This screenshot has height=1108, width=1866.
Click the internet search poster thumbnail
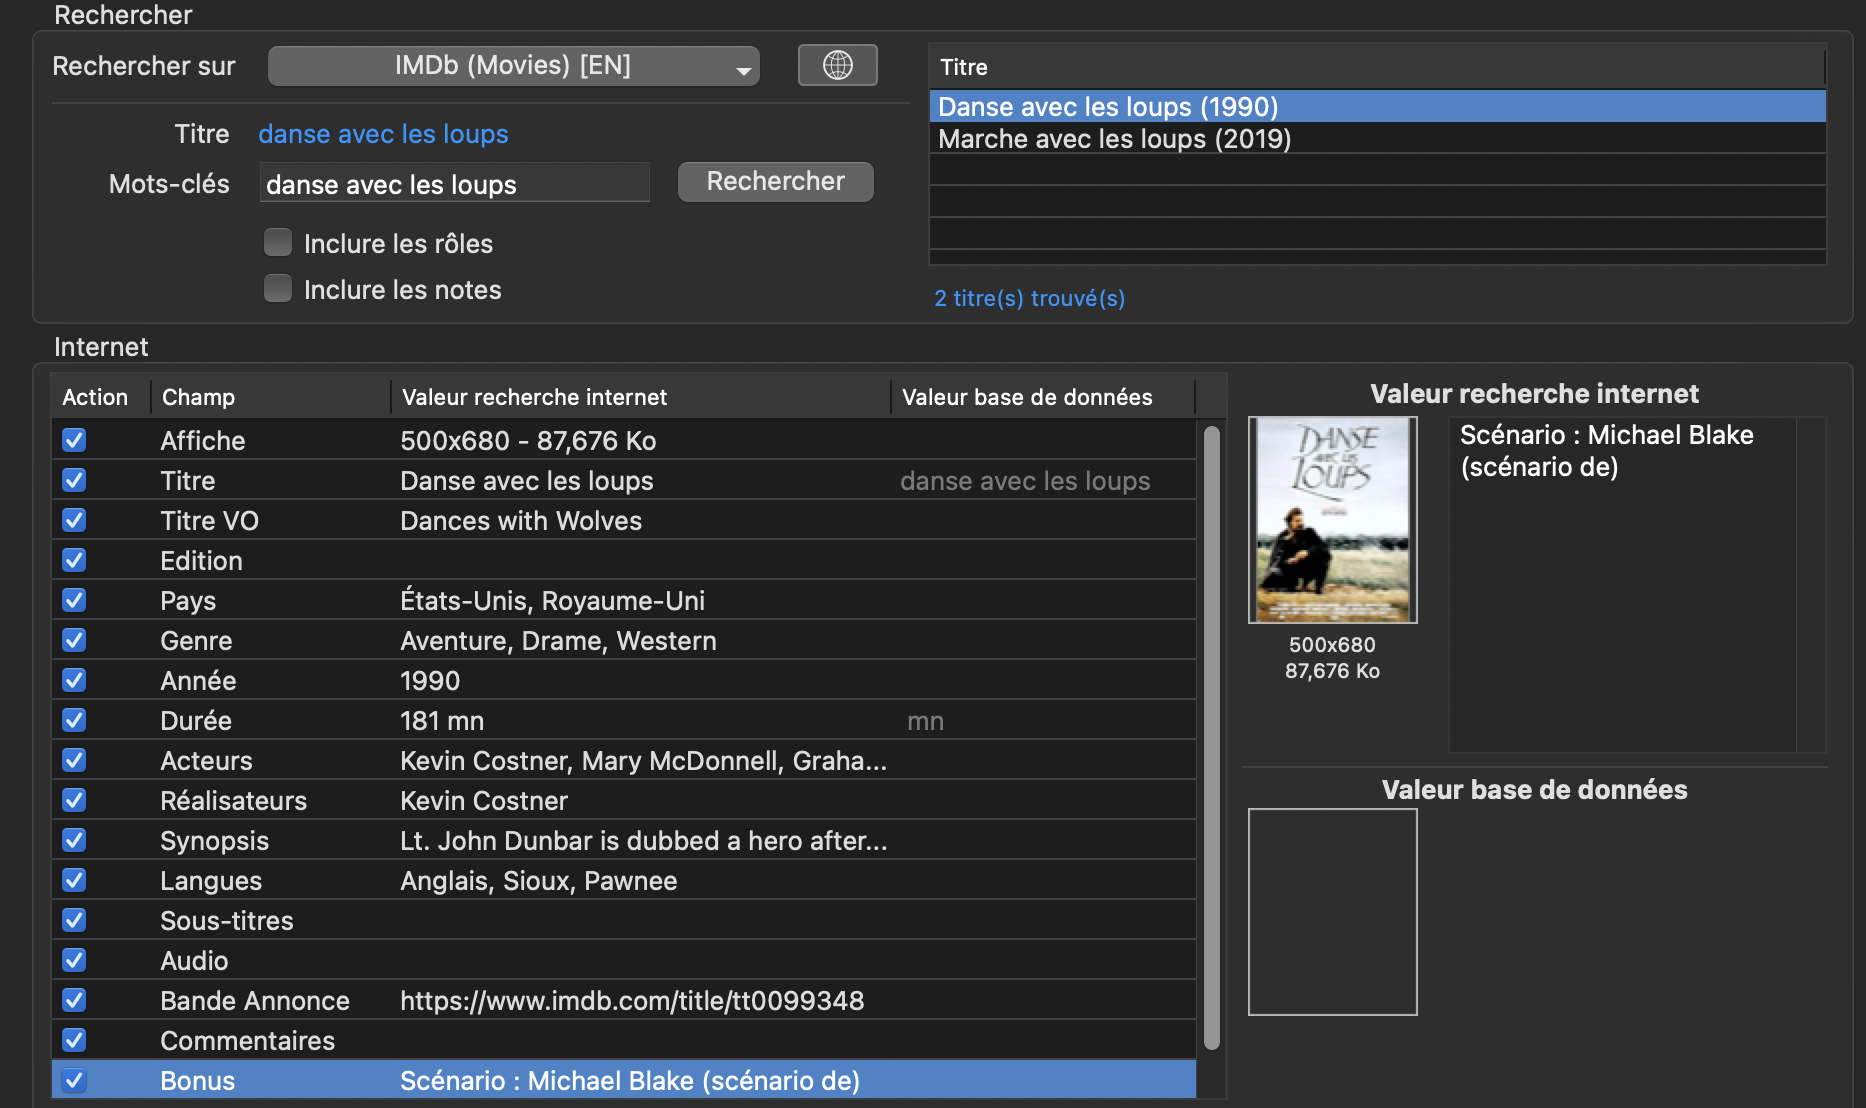coord(1332,520)
